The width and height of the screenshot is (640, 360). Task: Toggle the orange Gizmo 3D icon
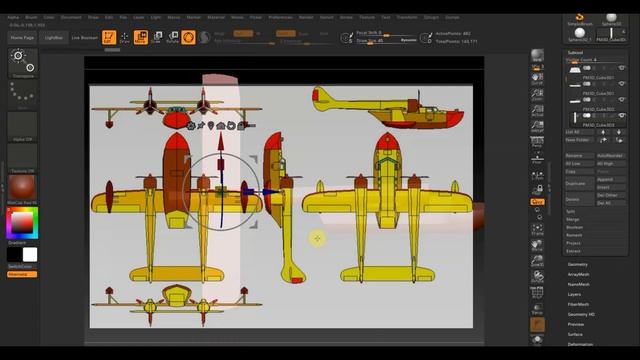tap(188, 37)
